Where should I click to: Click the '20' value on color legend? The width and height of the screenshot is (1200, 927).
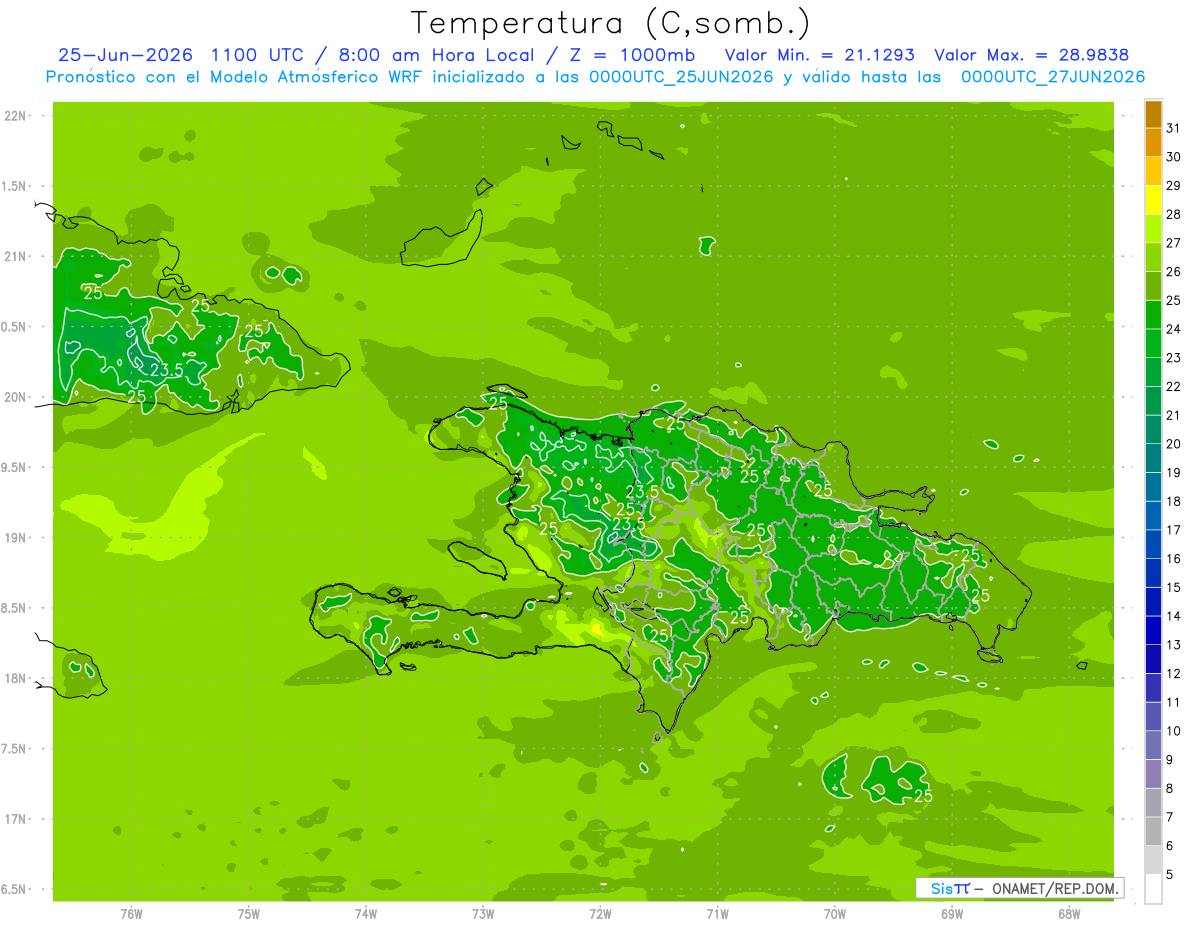(1173, 444)
